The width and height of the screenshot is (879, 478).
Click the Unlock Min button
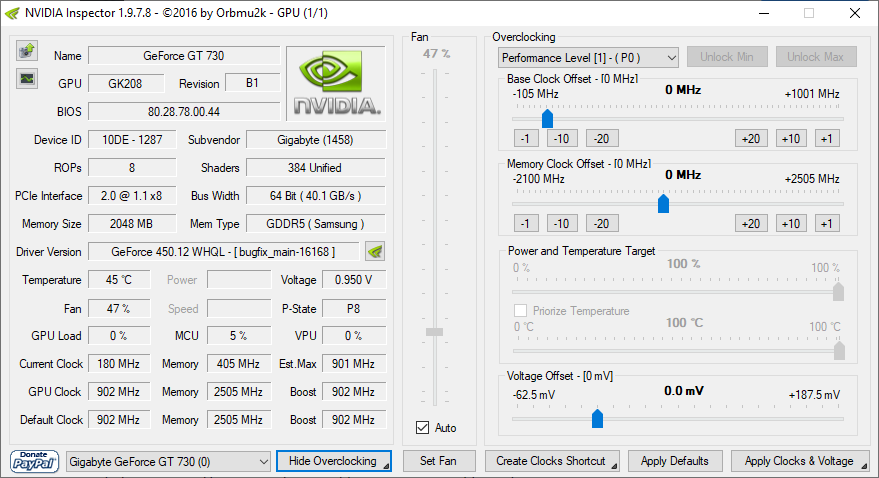(x=727, y=57)
